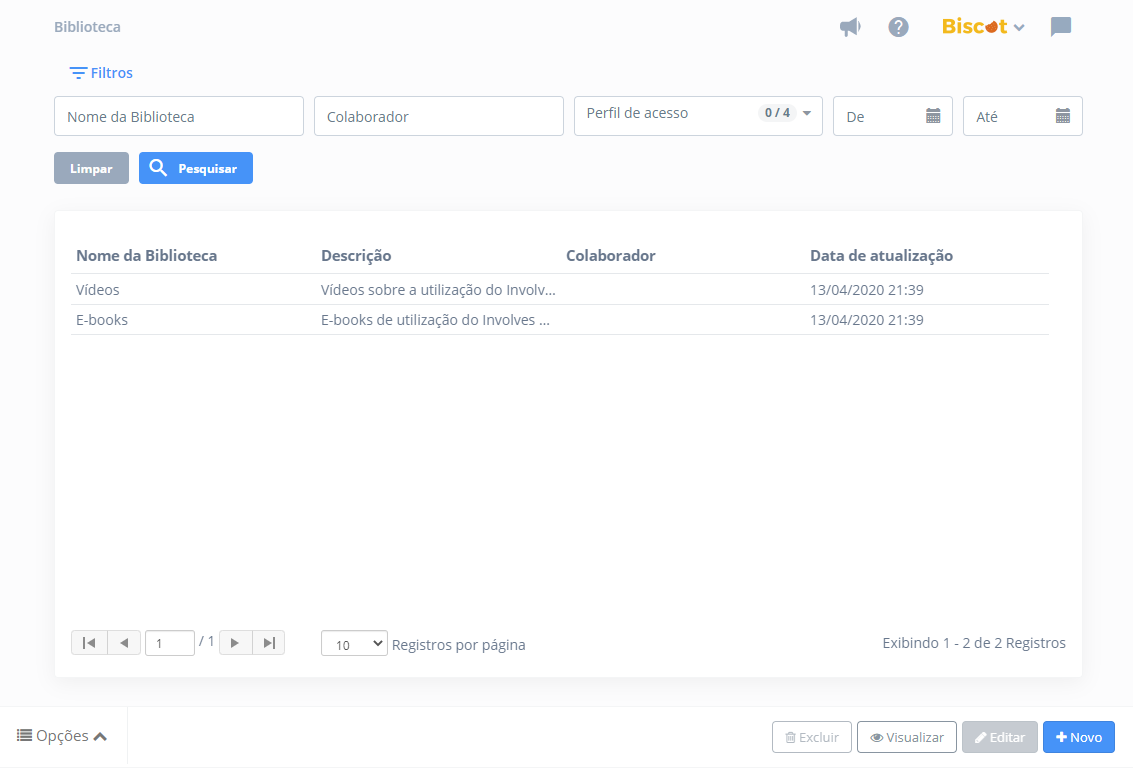Create a new library with Novo

pos(1078,737)
